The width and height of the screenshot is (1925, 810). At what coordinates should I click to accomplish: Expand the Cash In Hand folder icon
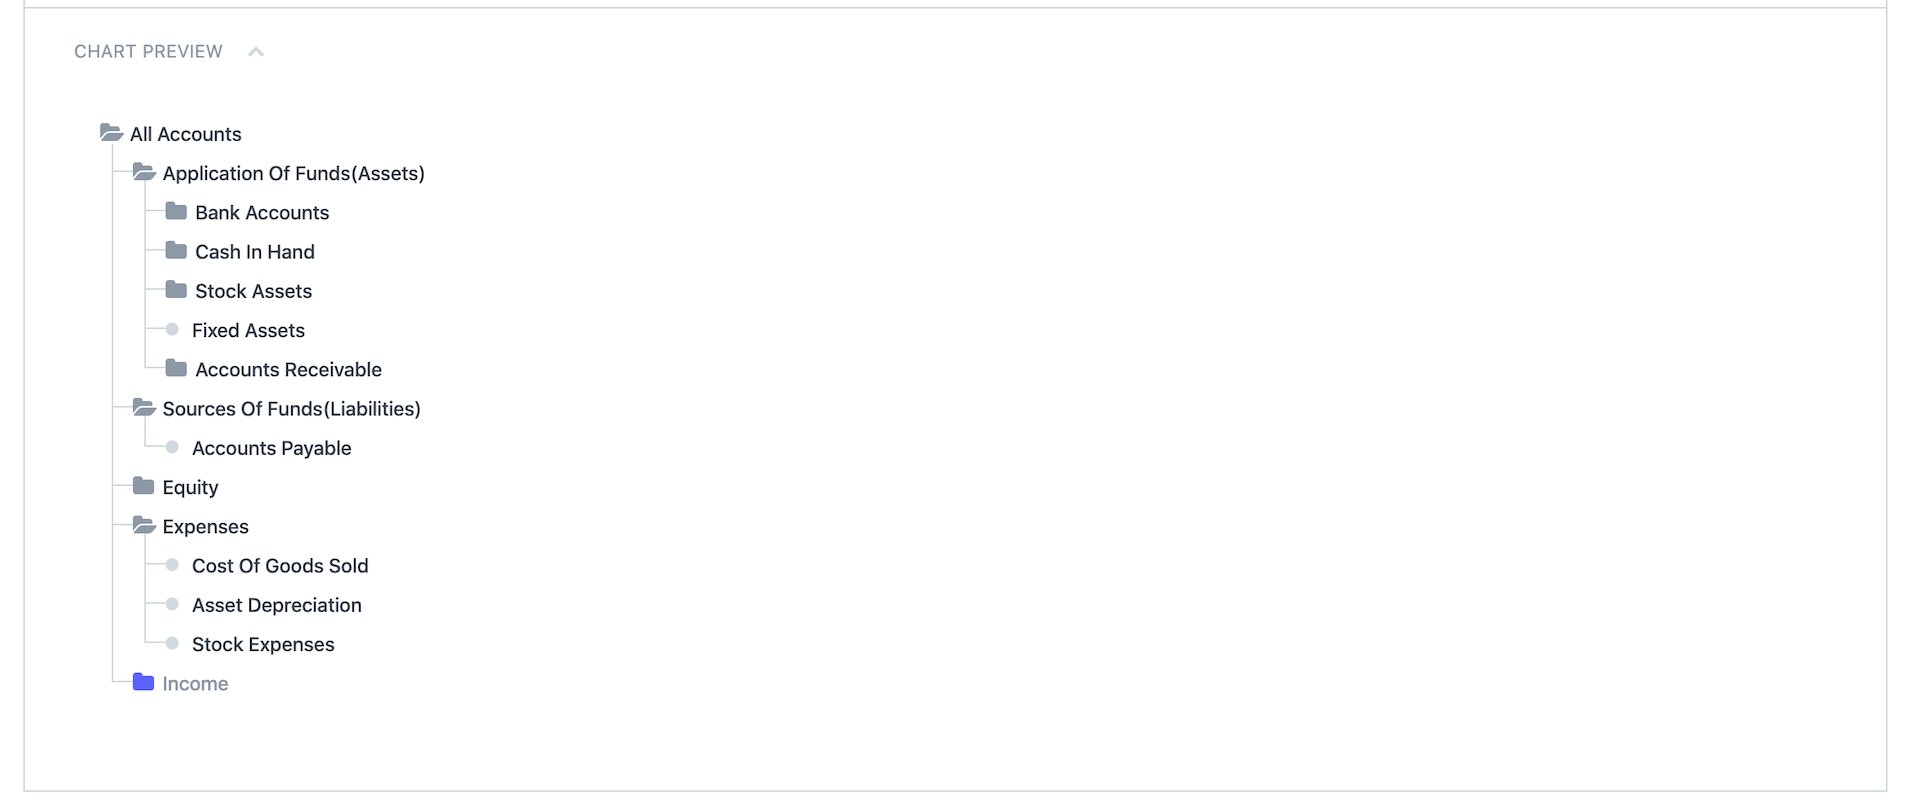click(x=176, y=250)
